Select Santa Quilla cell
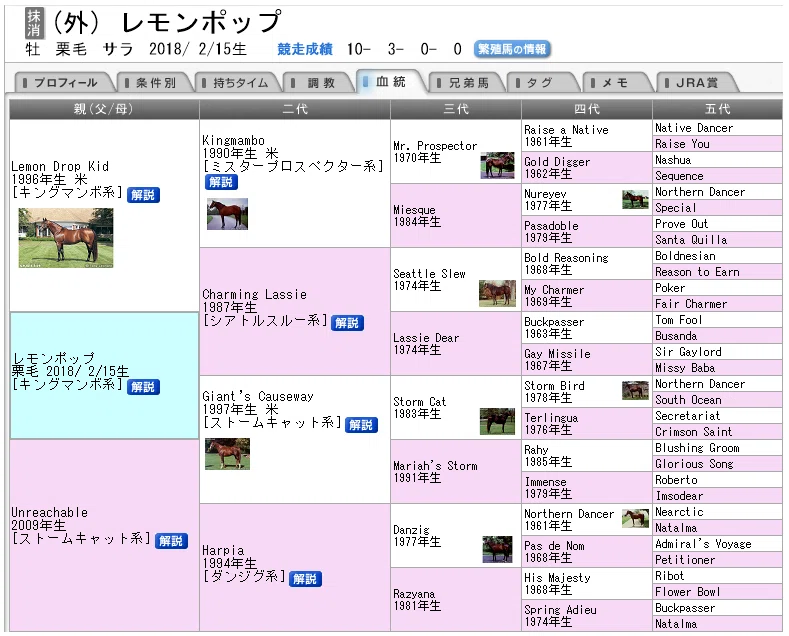The image size is (789, 636). (x=718, y=240)
